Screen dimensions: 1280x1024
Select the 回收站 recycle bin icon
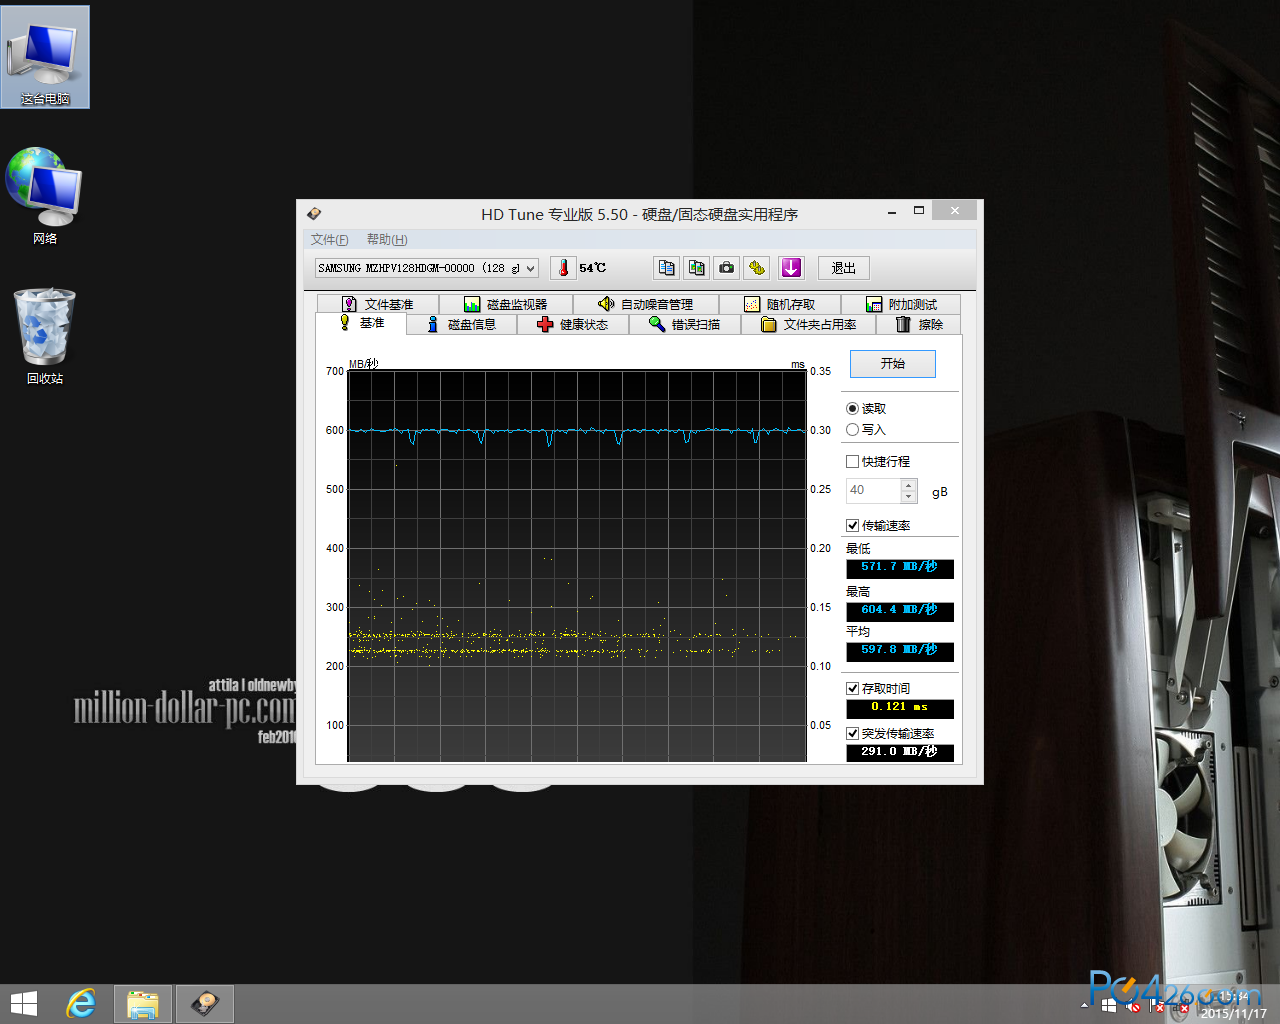click(45, 337)
